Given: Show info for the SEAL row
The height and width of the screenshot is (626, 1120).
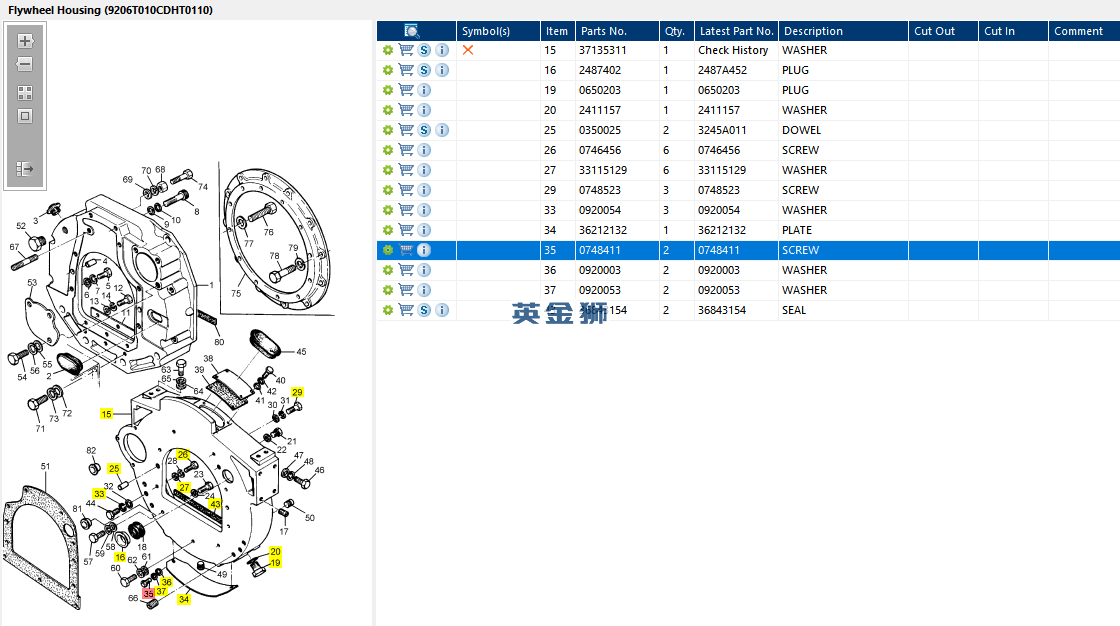Looking at the screenshot, I should tap(442, 310).
